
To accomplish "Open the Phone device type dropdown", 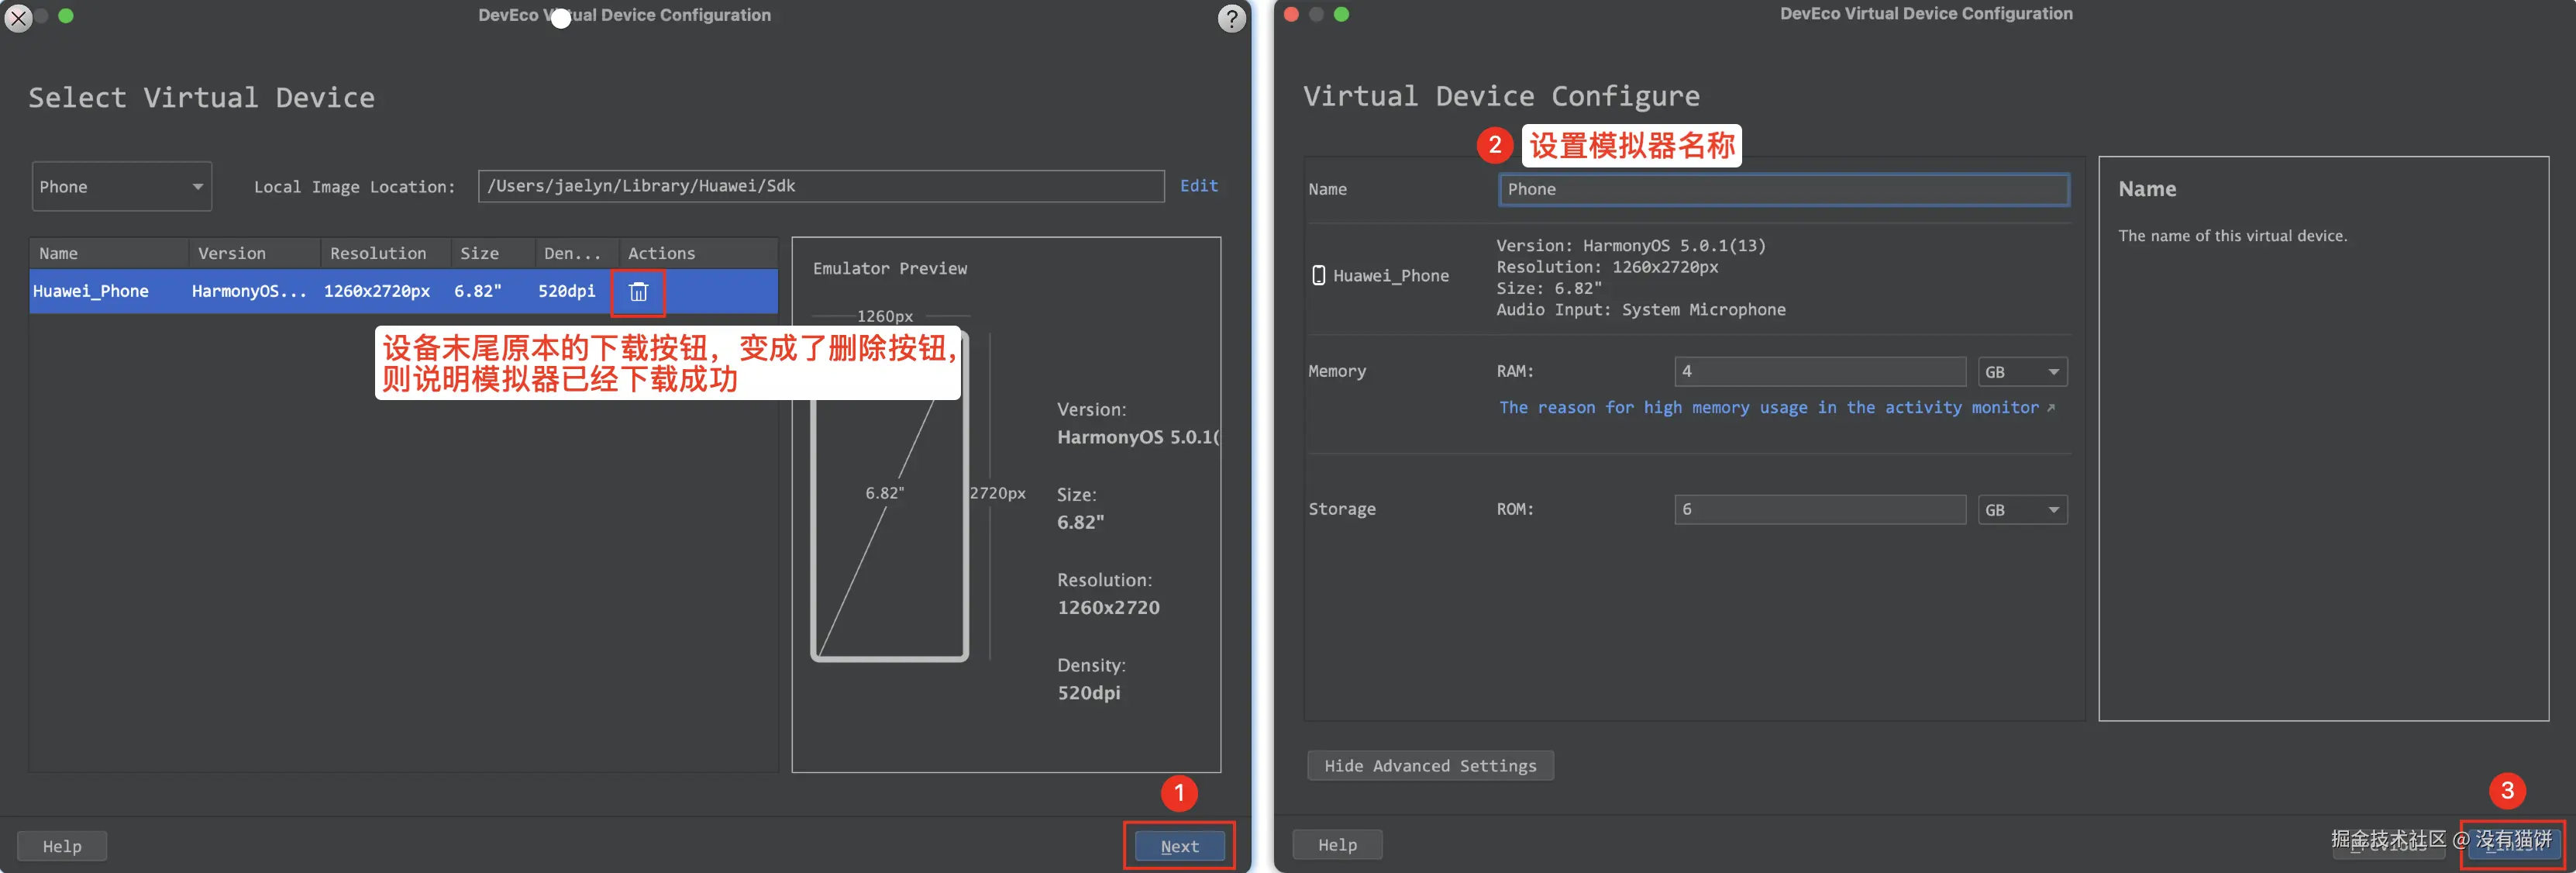I will [x=121, y=187].
